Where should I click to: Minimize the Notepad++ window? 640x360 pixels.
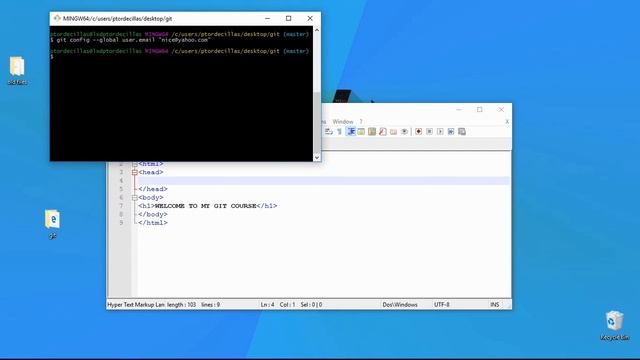tap(458, 109)
